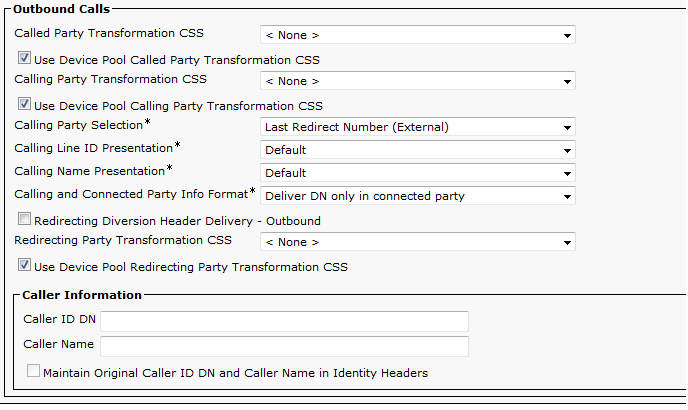
Task: Click the Caller Name input field
Action: 284,346
